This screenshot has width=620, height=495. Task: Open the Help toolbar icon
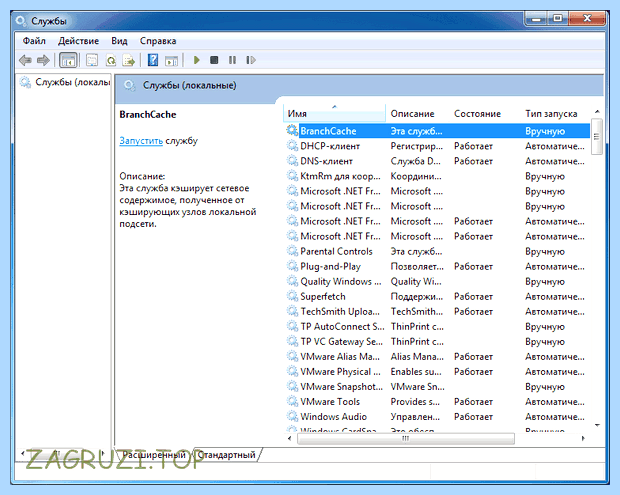click(x=153, y=60)
